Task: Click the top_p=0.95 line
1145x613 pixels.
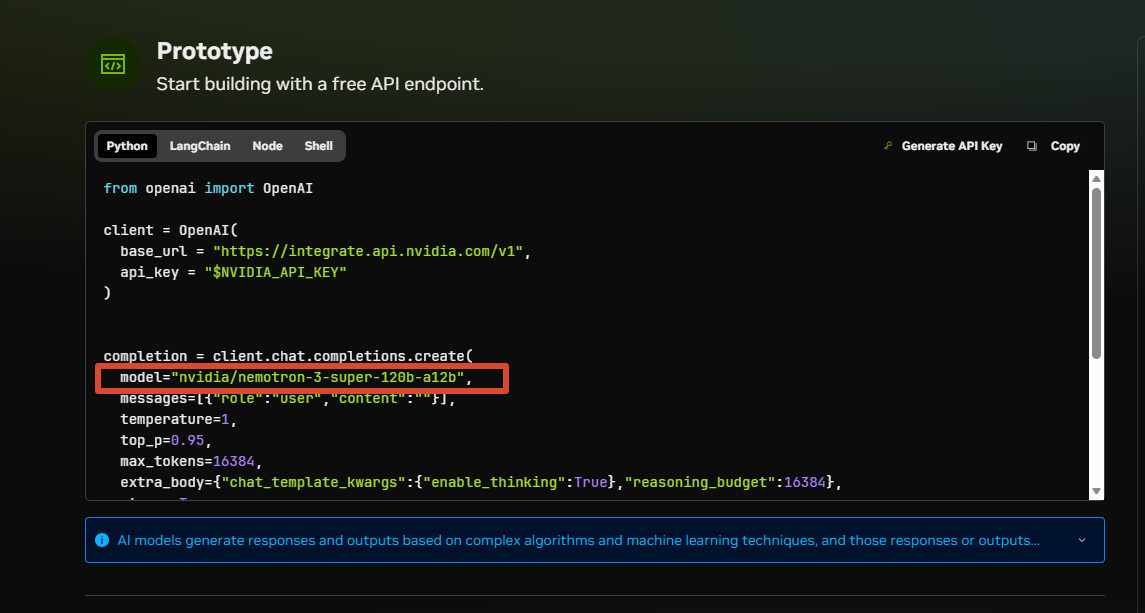Action: click(x=166, y=441)
